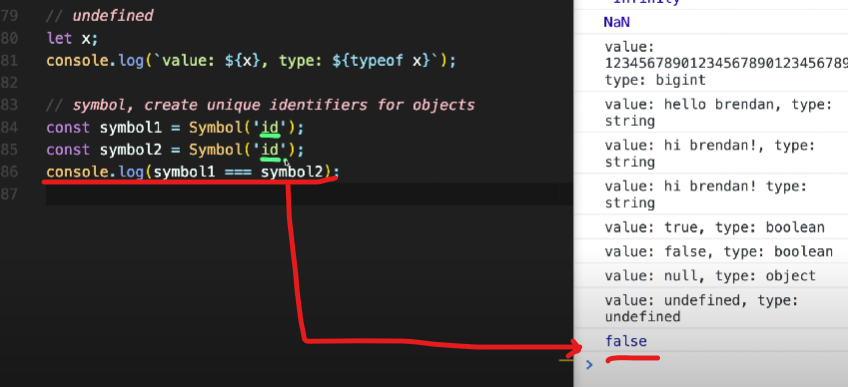Click line number 85 in the gutter

(x=9, y=150)
